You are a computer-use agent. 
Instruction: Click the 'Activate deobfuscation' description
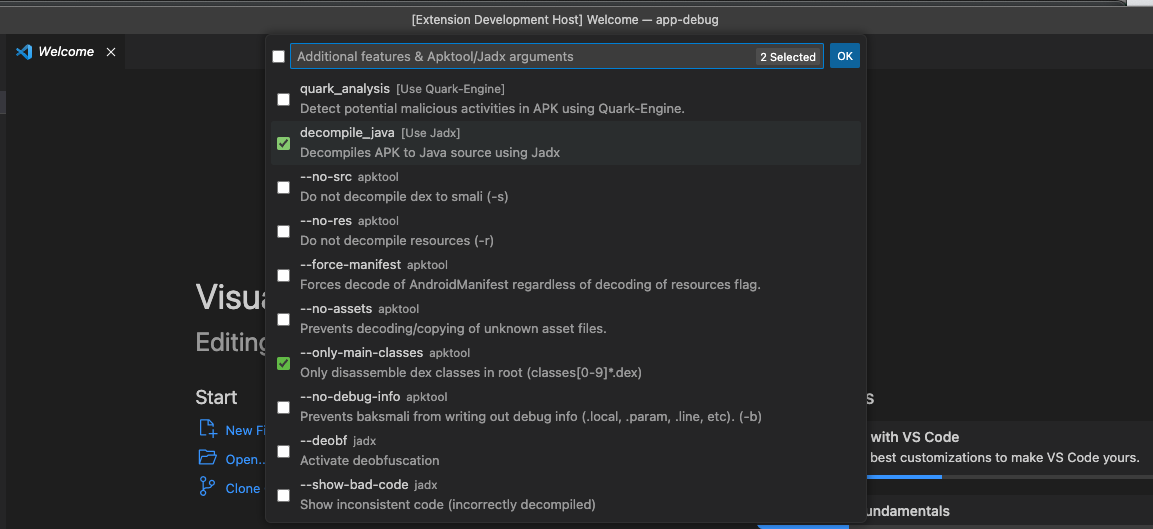click(370, 461)
